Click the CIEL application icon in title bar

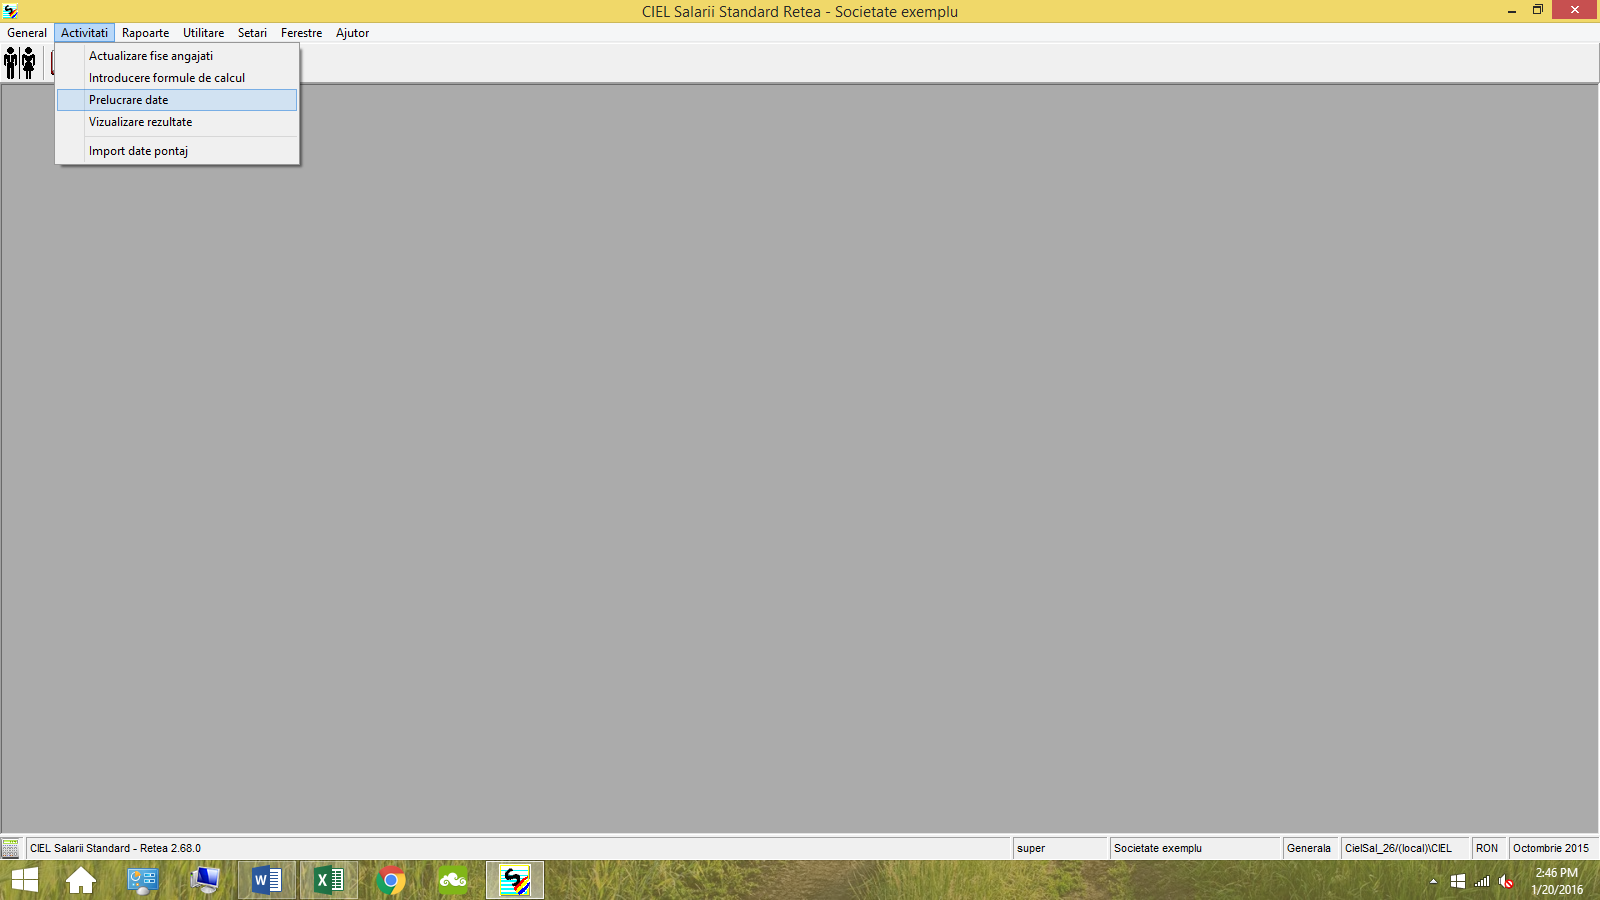click(x=10, y=11)
